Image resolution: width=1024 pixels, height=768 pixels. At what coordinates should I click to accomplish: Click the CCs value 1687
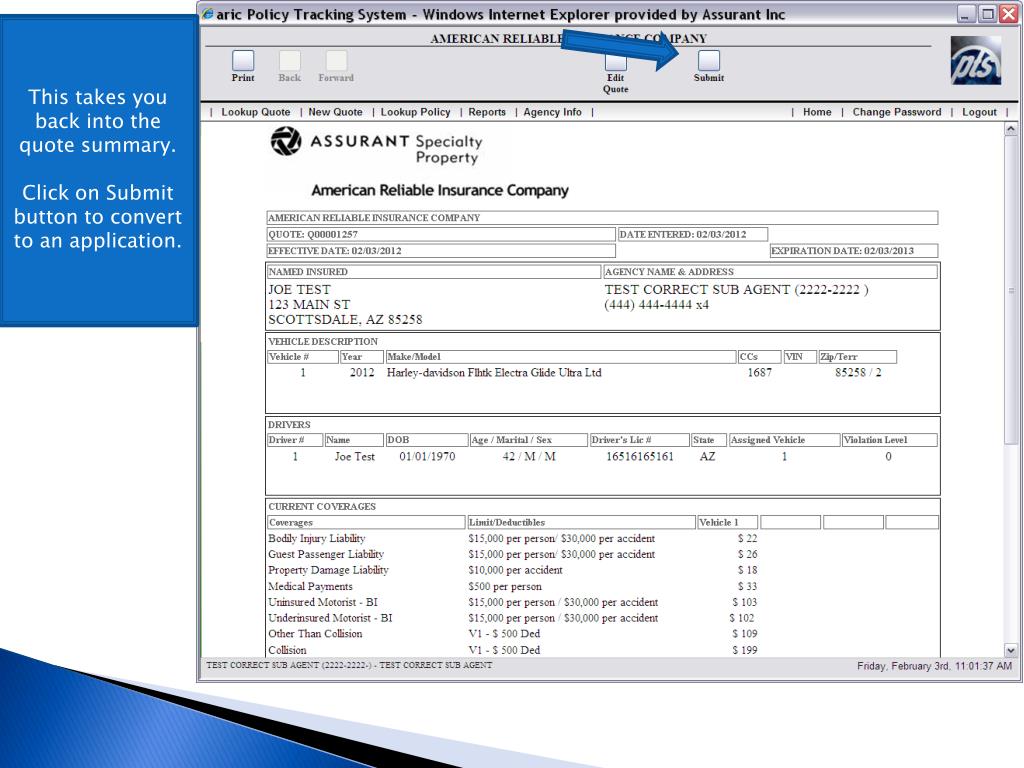(x=760, y=372)
